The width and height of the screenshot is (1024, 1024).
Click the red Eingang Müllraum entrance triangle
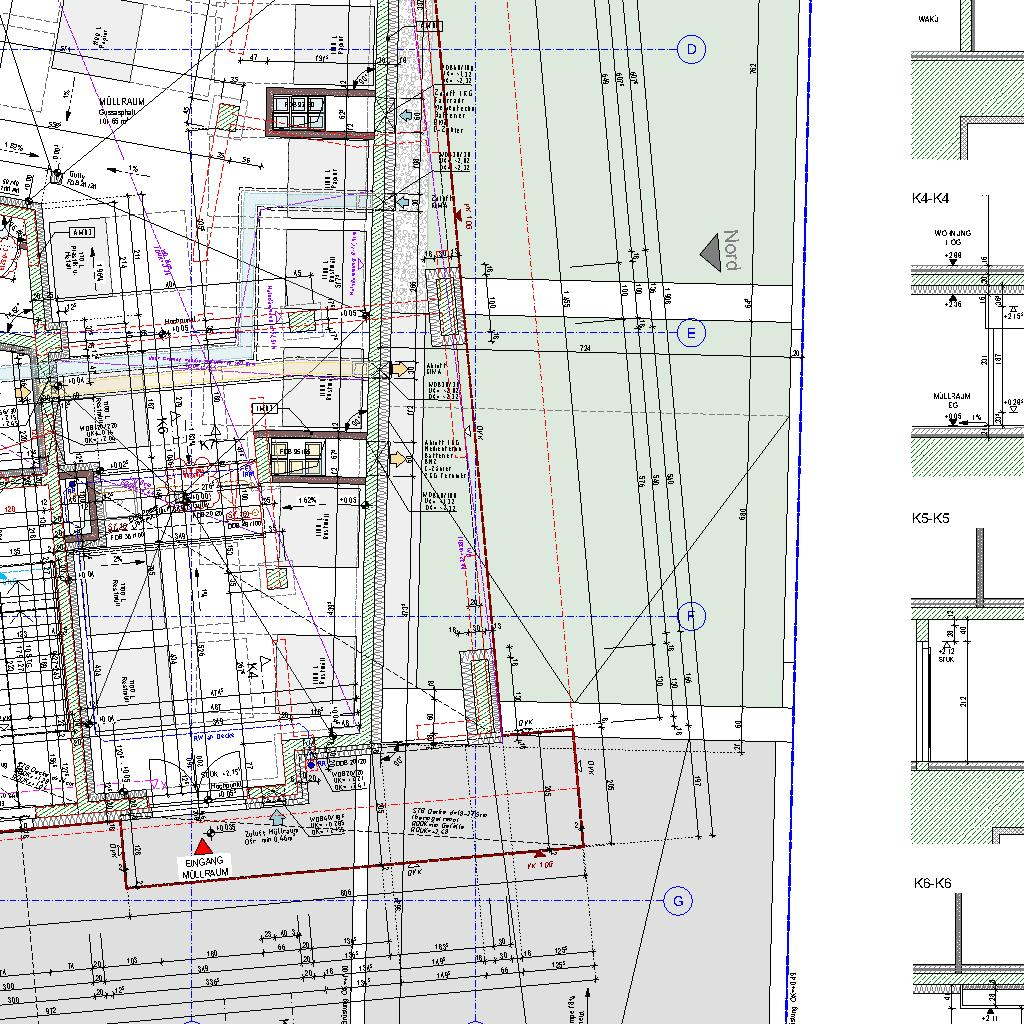tap(204, 846)
